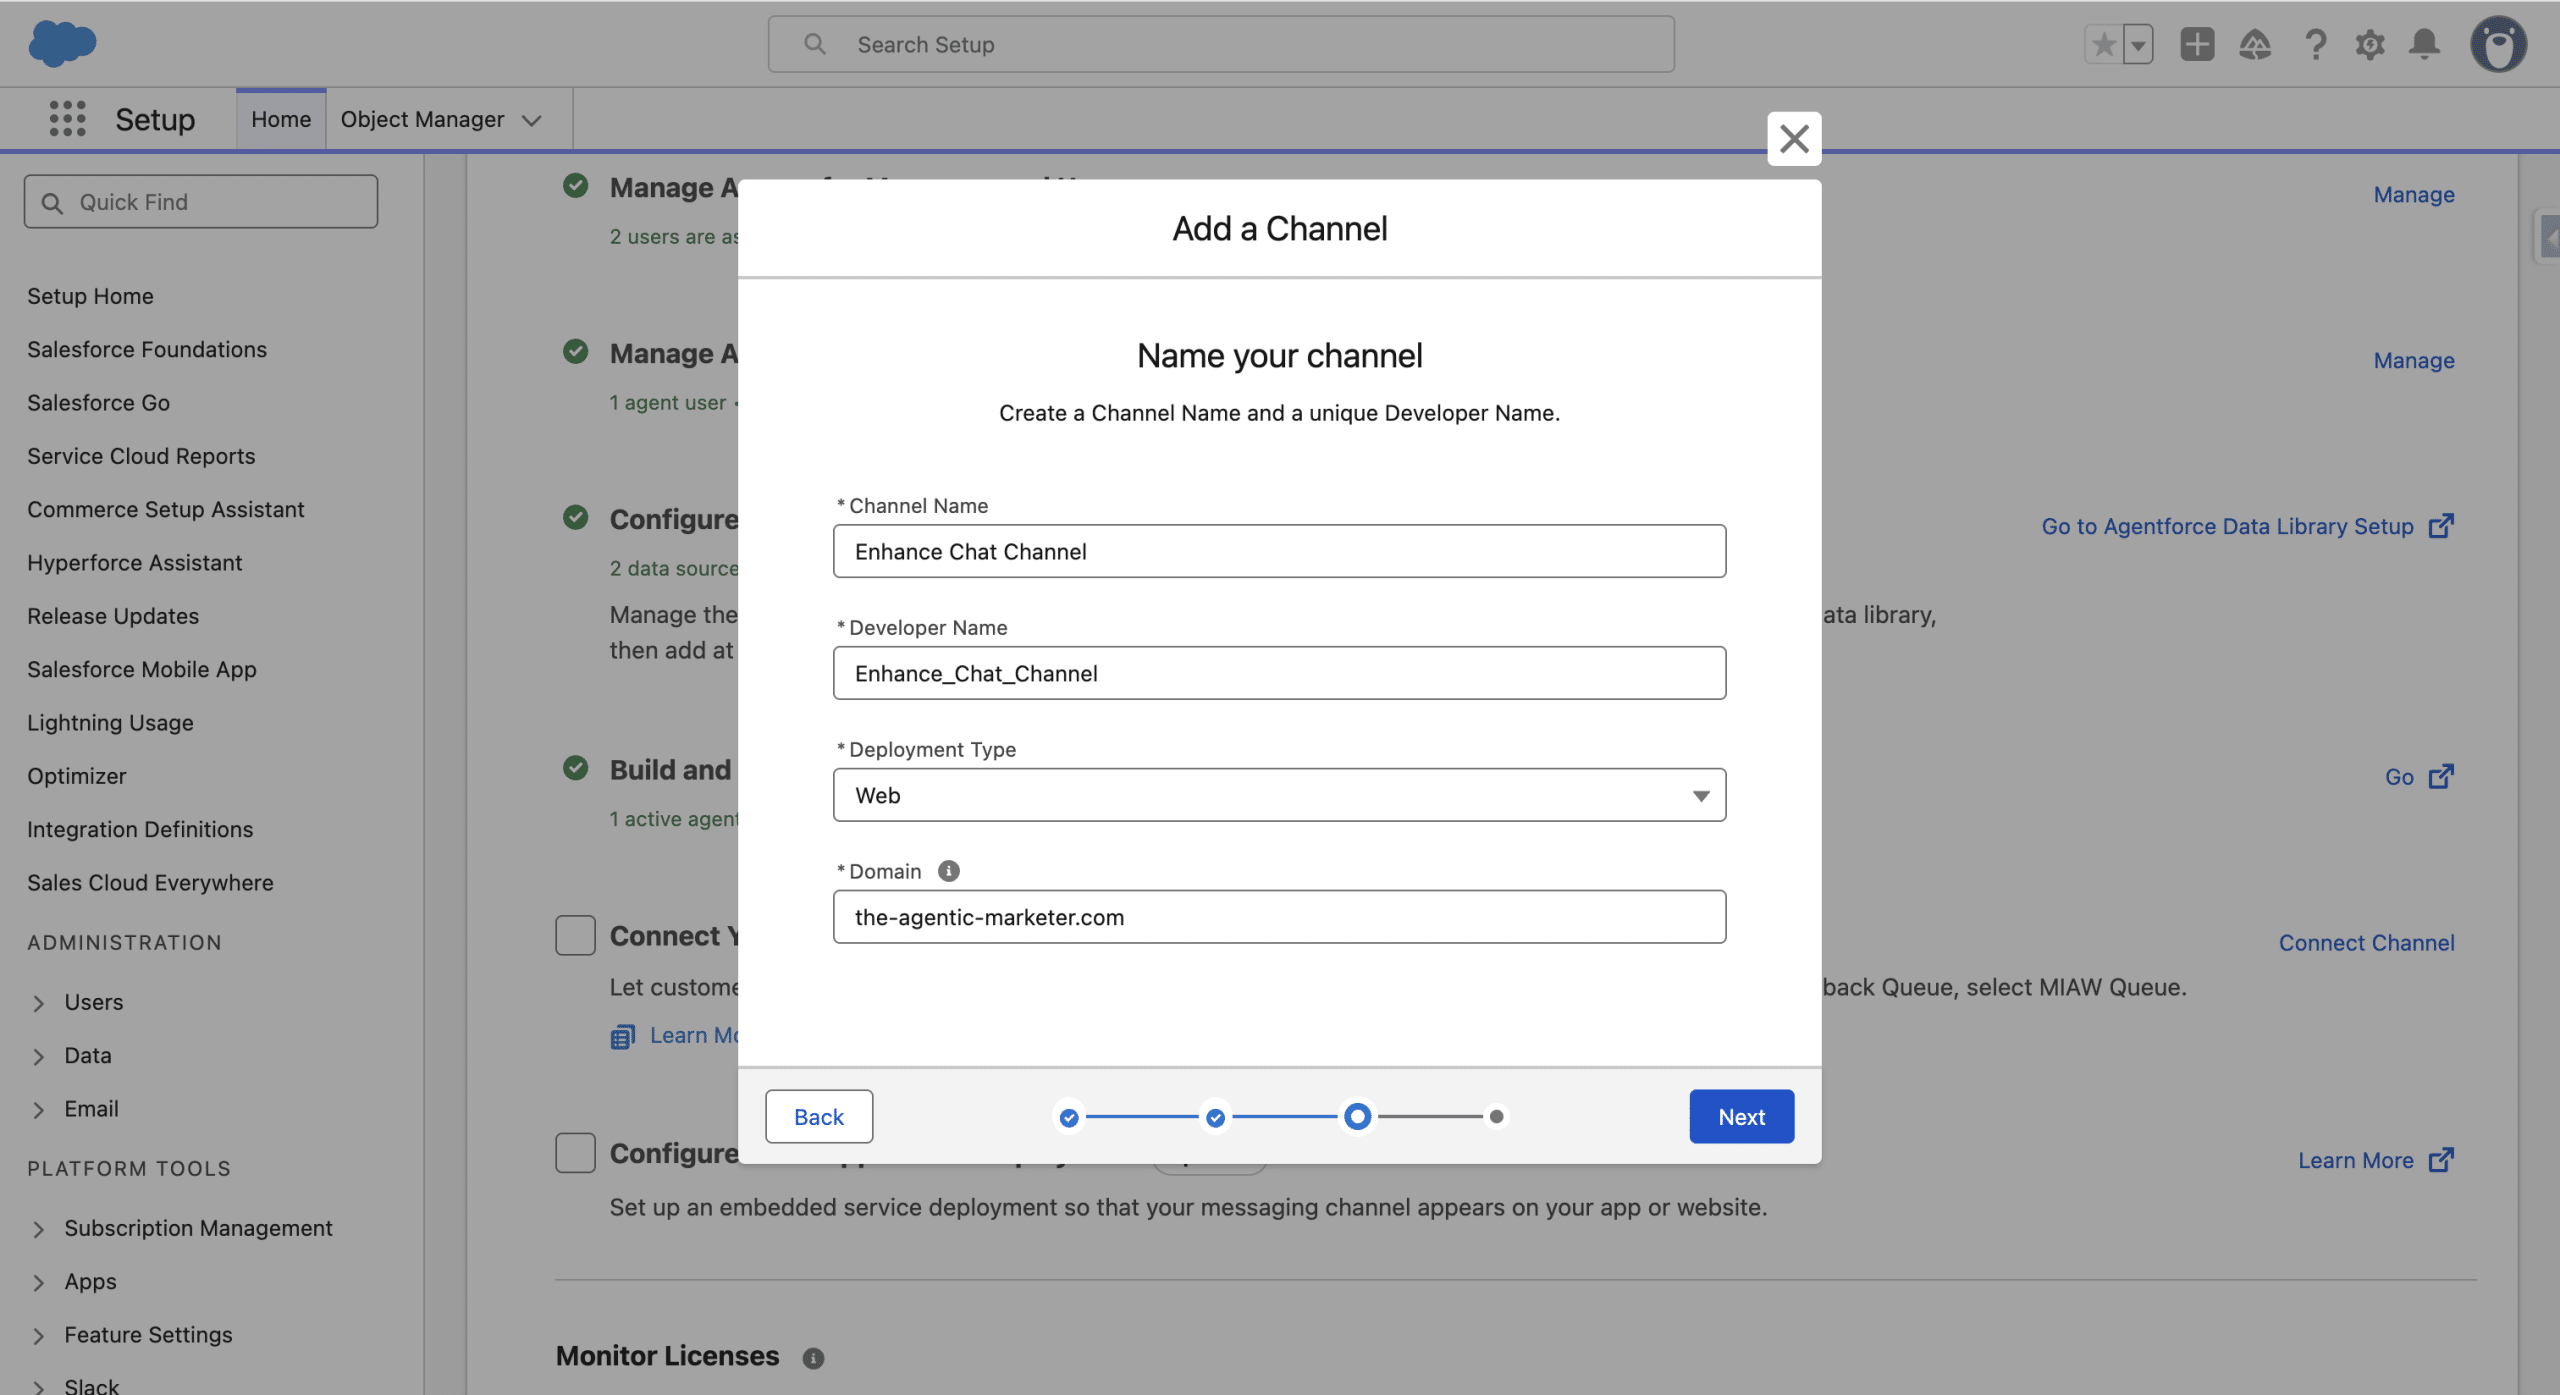Open the Trailhead guidance icon
Screen dimensions: 2560x1395
click(x=2255, y=44)
